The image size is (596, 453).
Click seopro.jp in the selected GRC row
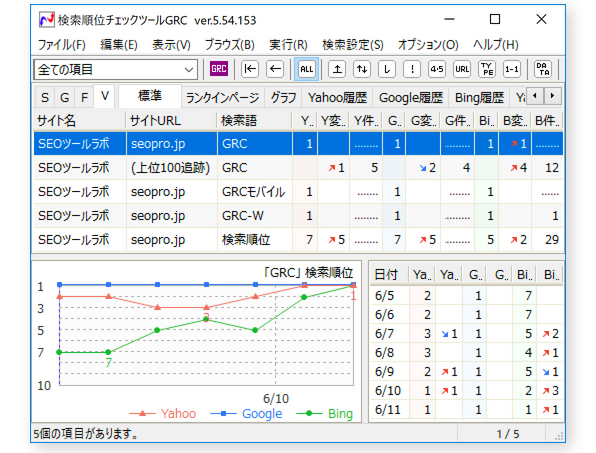[x=158, y=144]
